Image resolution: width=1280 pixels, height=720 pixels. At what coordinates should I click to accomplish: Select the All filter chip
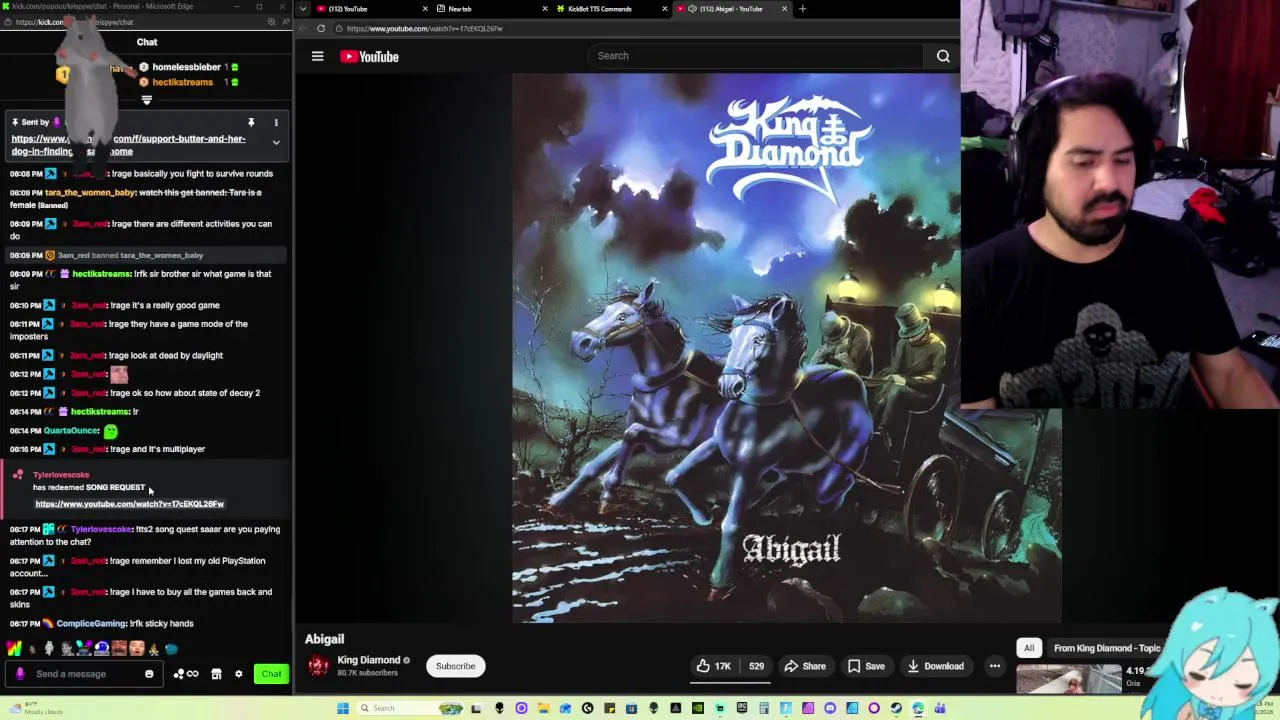point(1029,648)
